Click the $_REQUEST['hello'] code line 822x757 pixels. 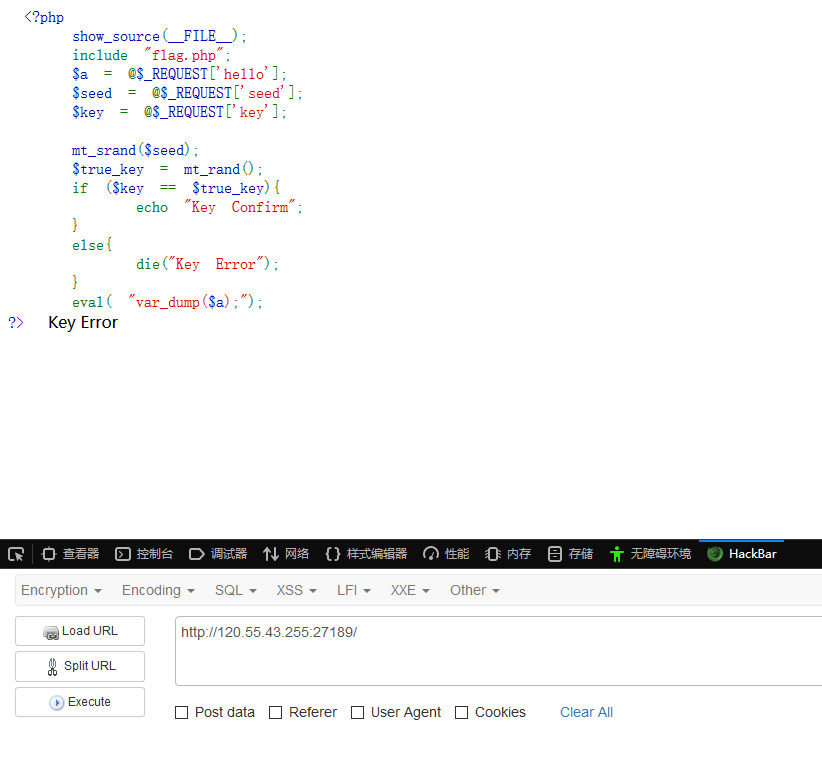(x=179, y=74)
